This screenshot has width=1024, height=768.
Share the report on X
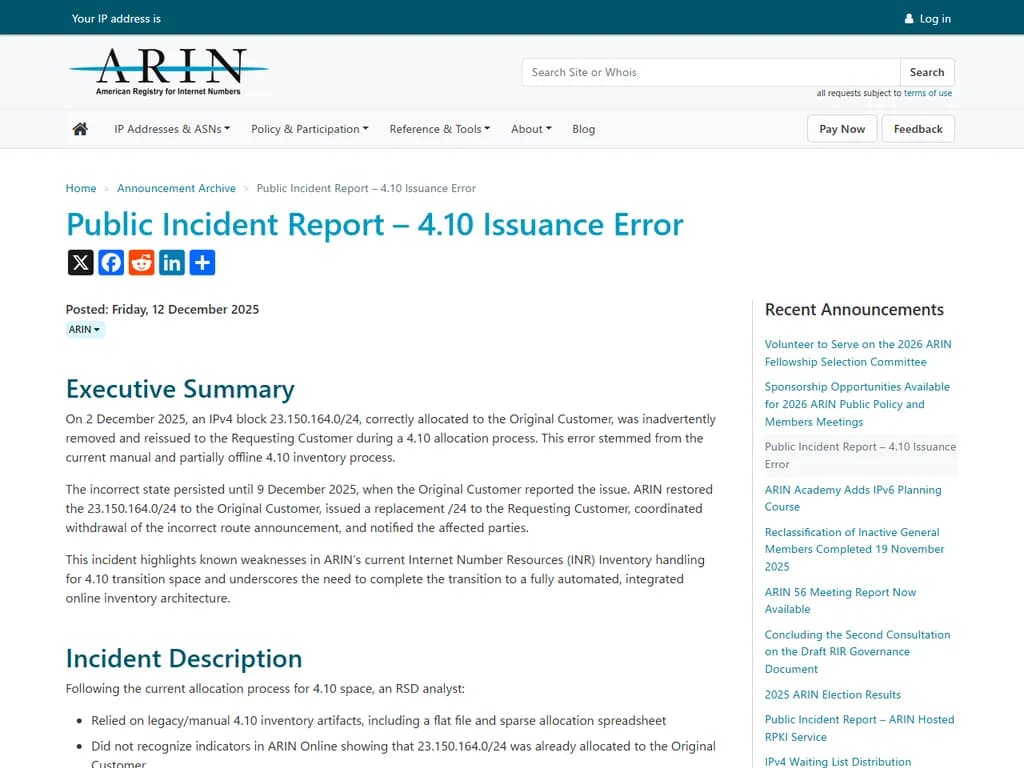click(x=80, y=262)
